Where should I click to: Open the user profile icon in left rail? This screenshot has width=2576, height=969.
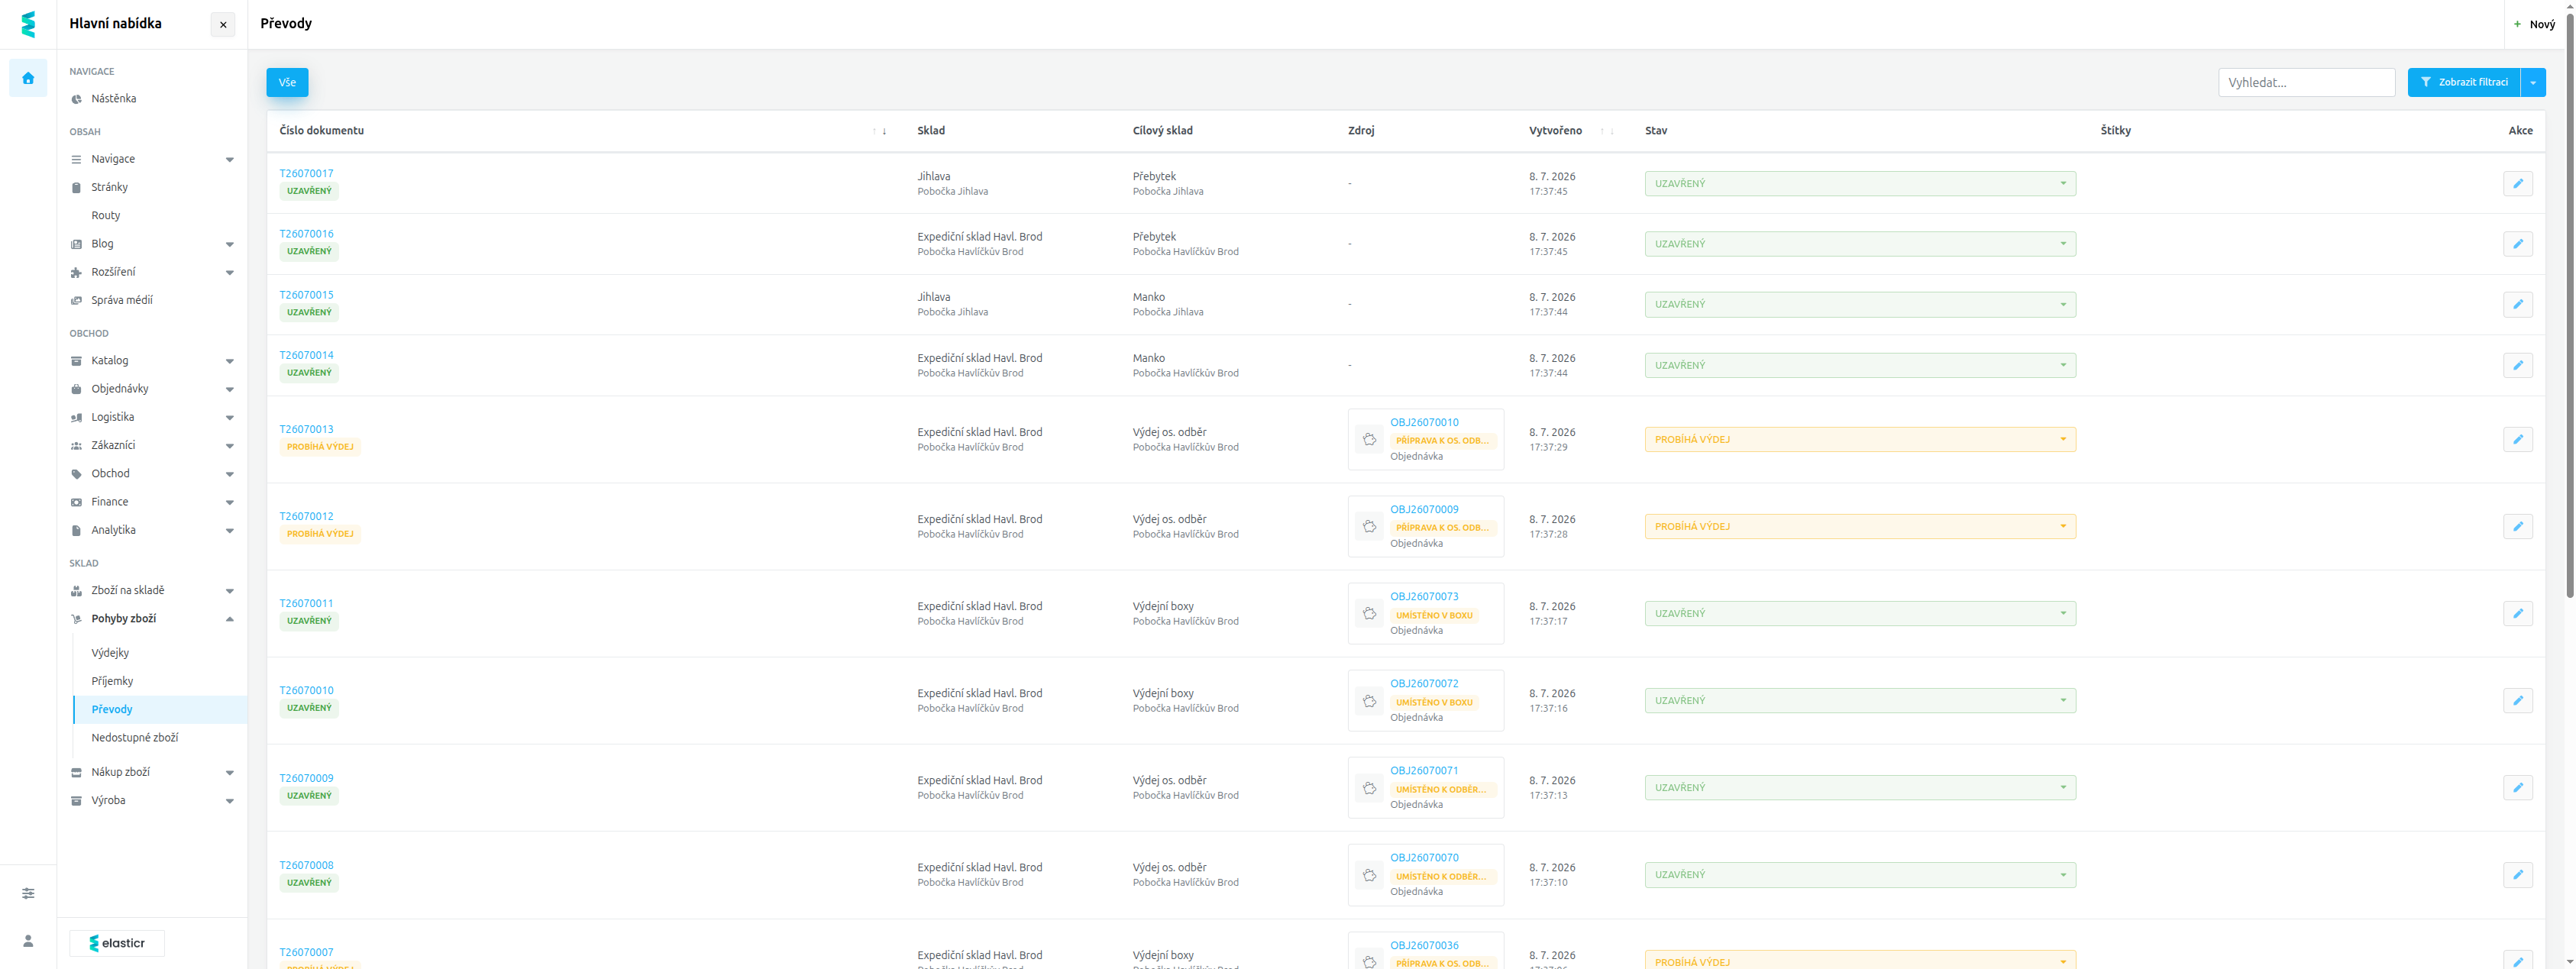[x=28, y=941]
